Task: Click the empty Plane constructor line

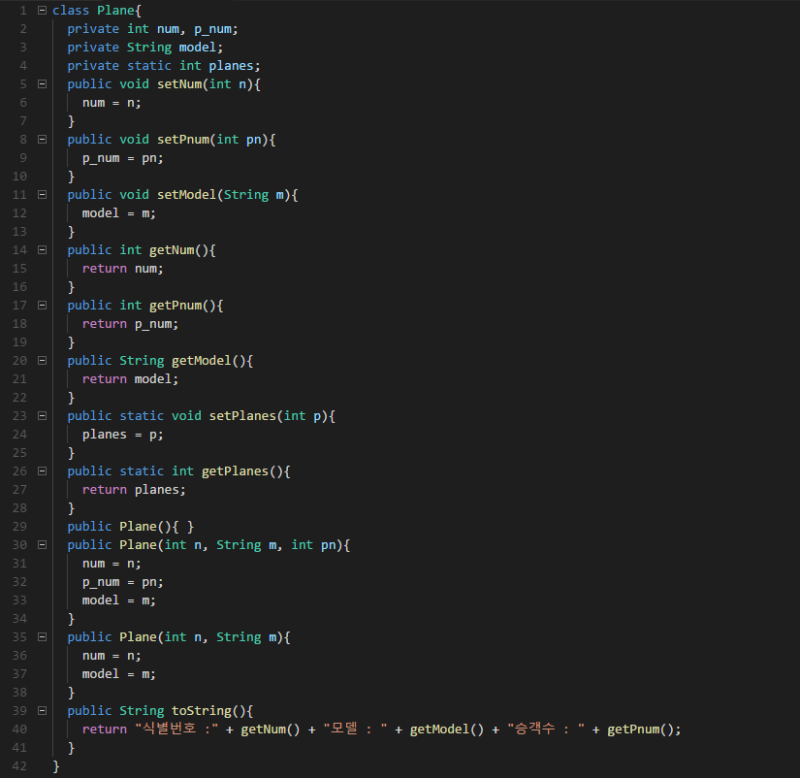Action: click(x=130, y=526)
